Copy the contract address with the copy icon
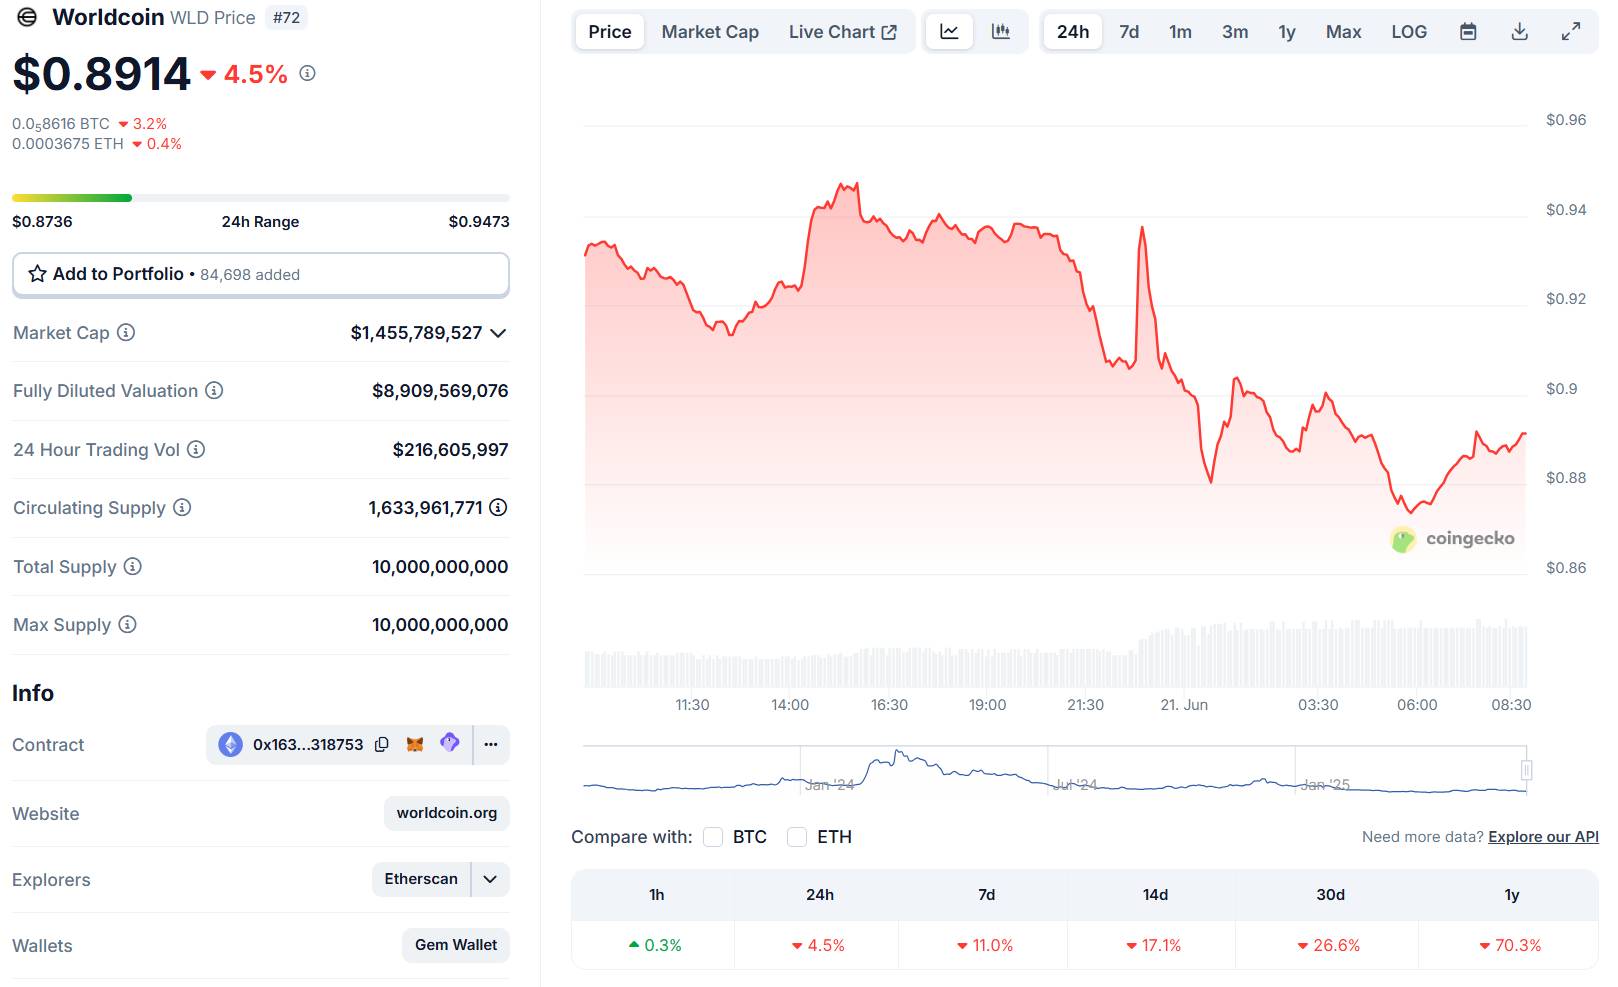 (x=382, y=744)
